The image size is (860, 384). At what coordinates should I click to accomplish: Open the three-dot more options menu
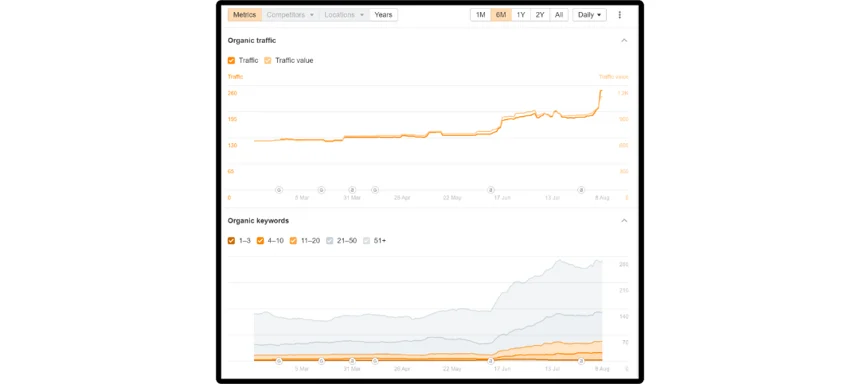pyautogui.click(x=620, y=15)
